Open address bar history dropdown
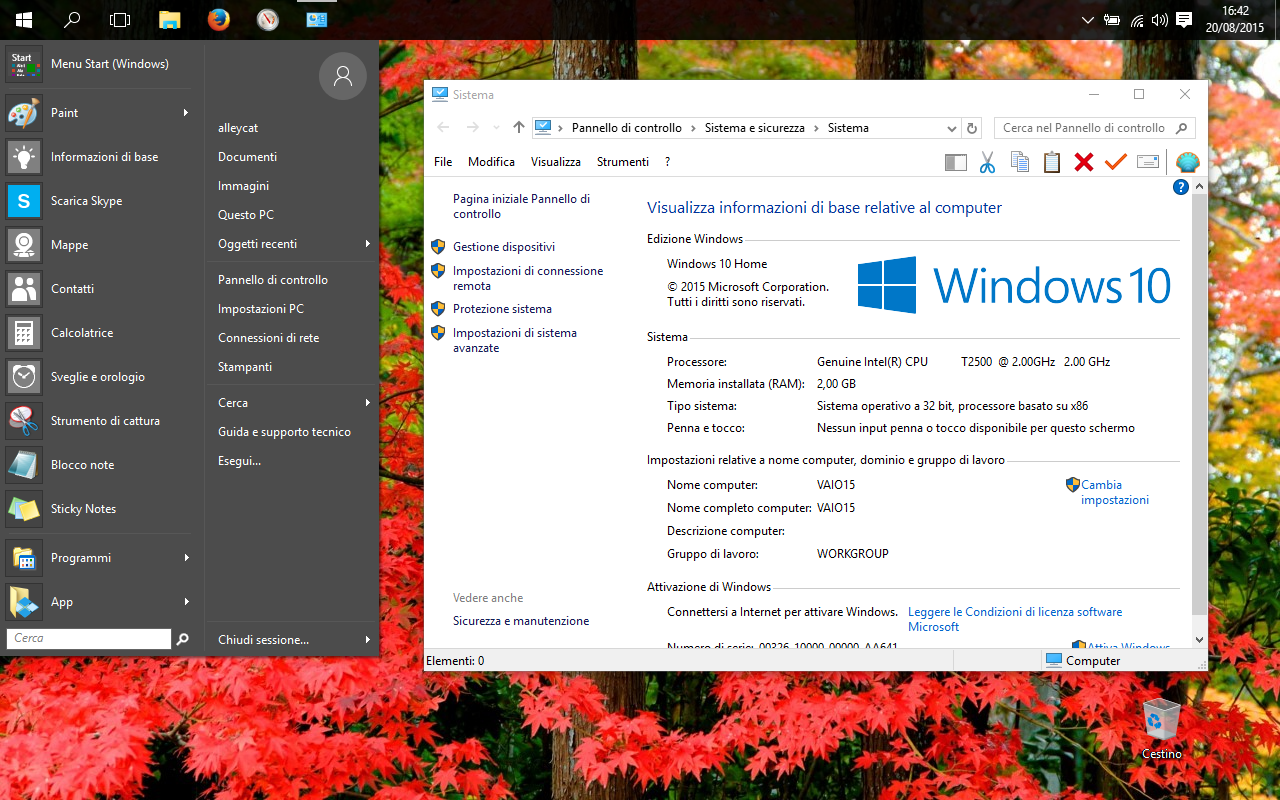 pyautogui.click(x=951, y=128)
